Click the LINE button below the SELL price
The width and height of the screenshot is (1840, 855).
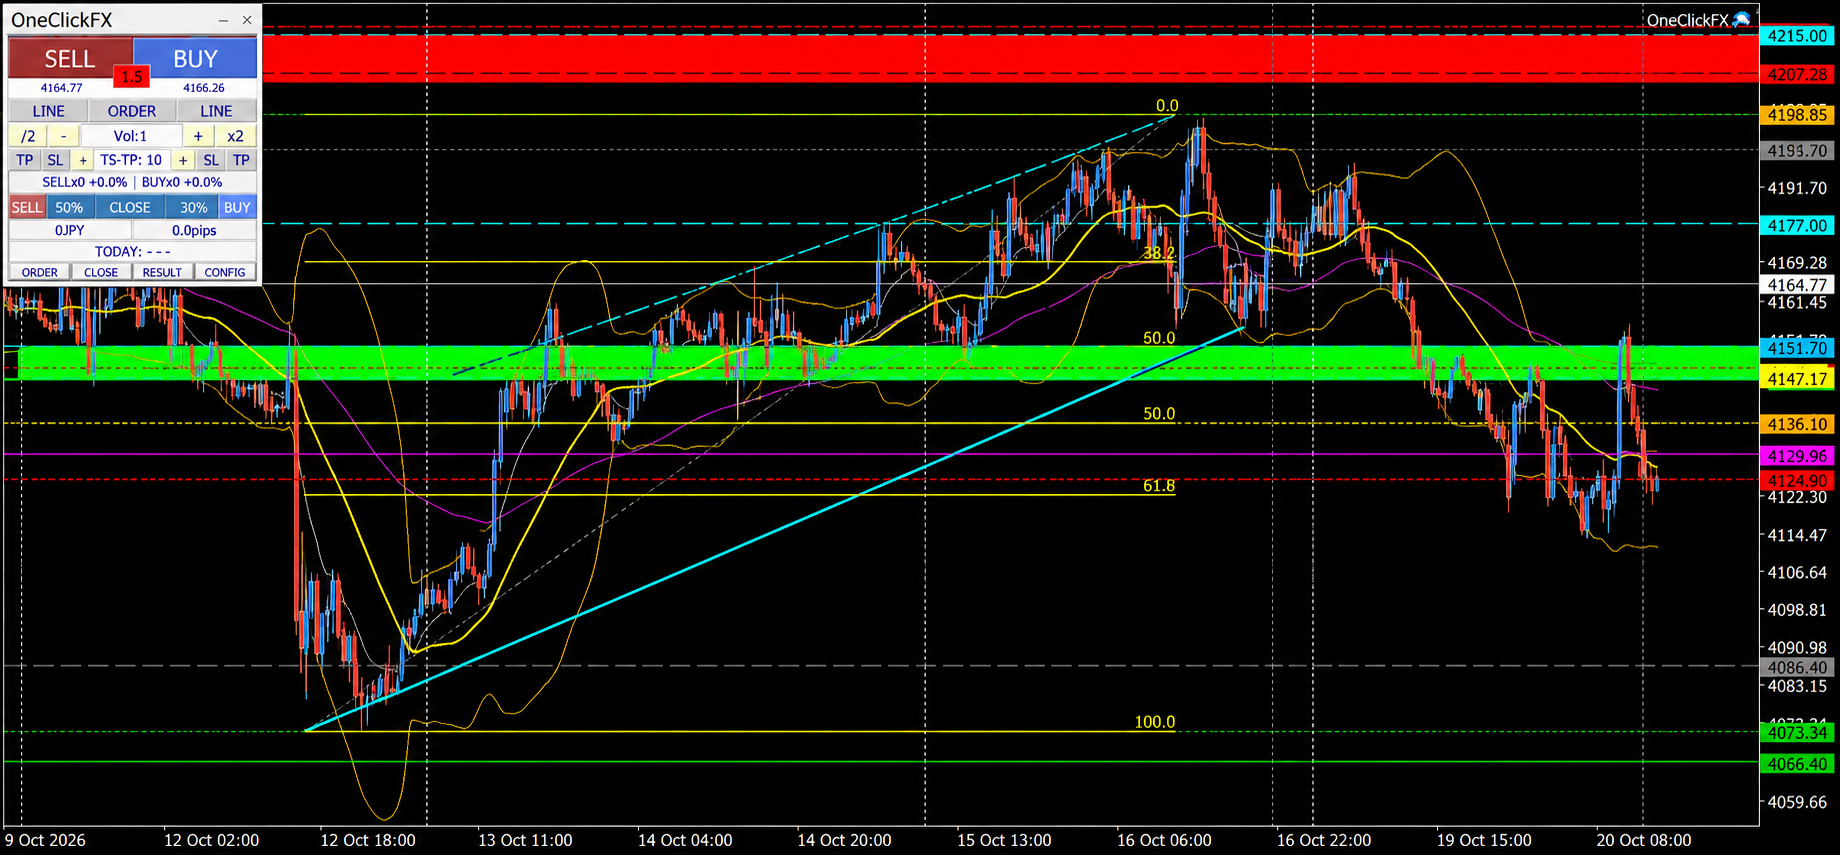48,111
